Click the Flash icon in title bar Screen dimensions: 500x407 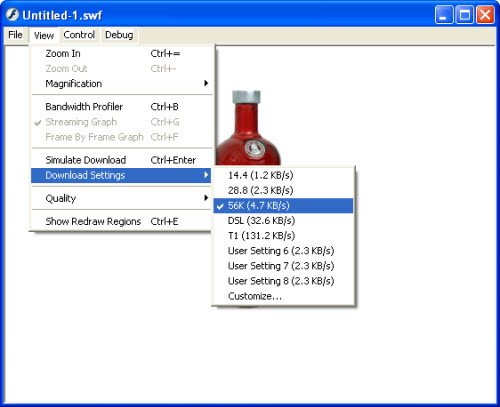(12, 15)
